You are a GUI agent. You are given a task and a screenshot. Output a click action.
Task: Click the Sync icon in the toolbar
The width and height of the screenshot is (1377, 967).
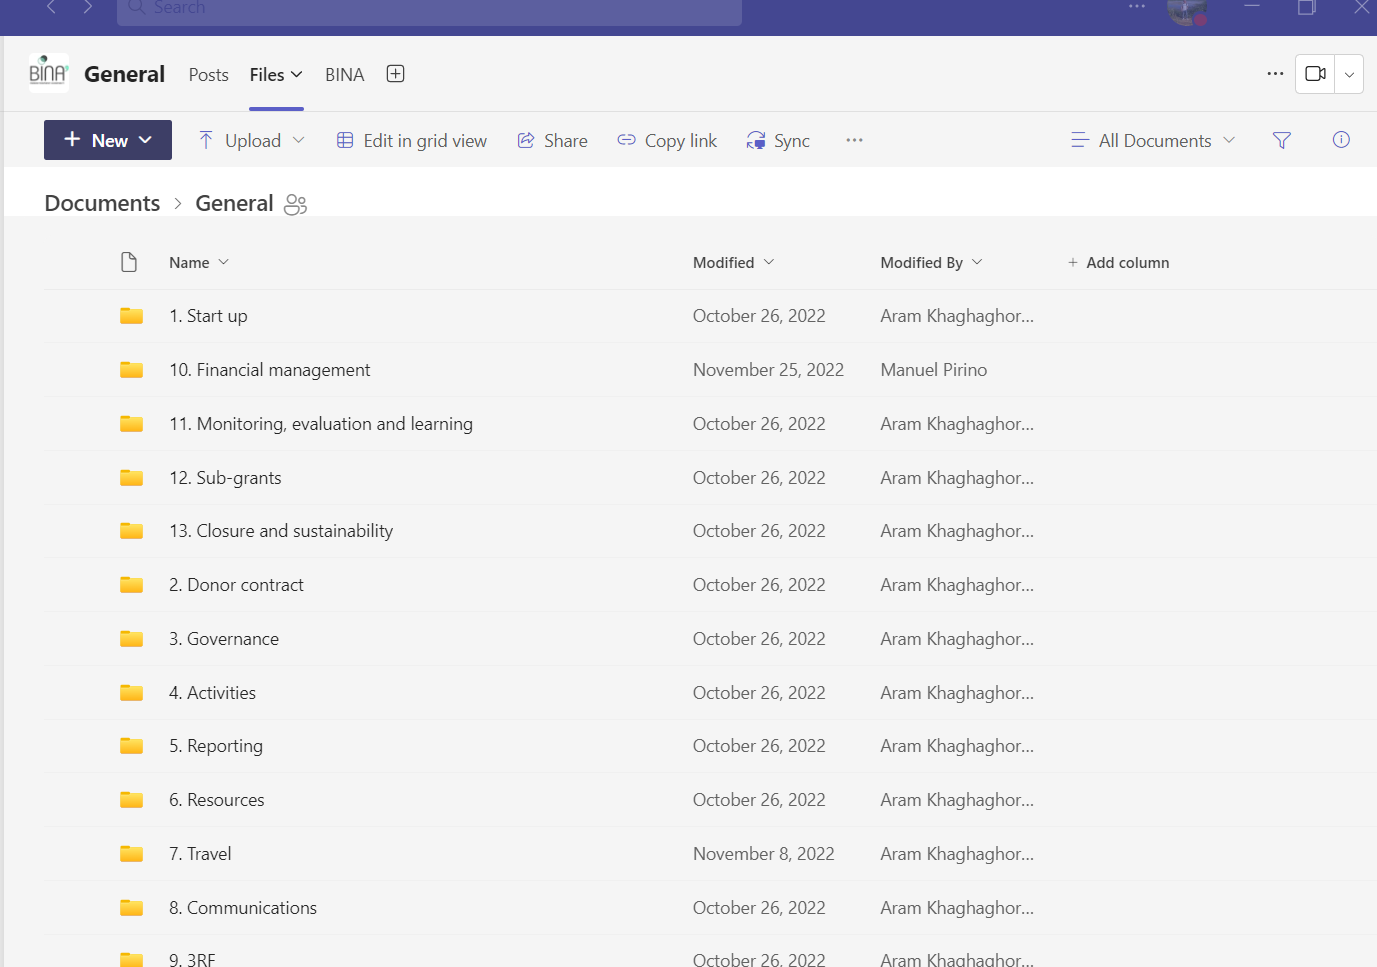pos(756,141)
